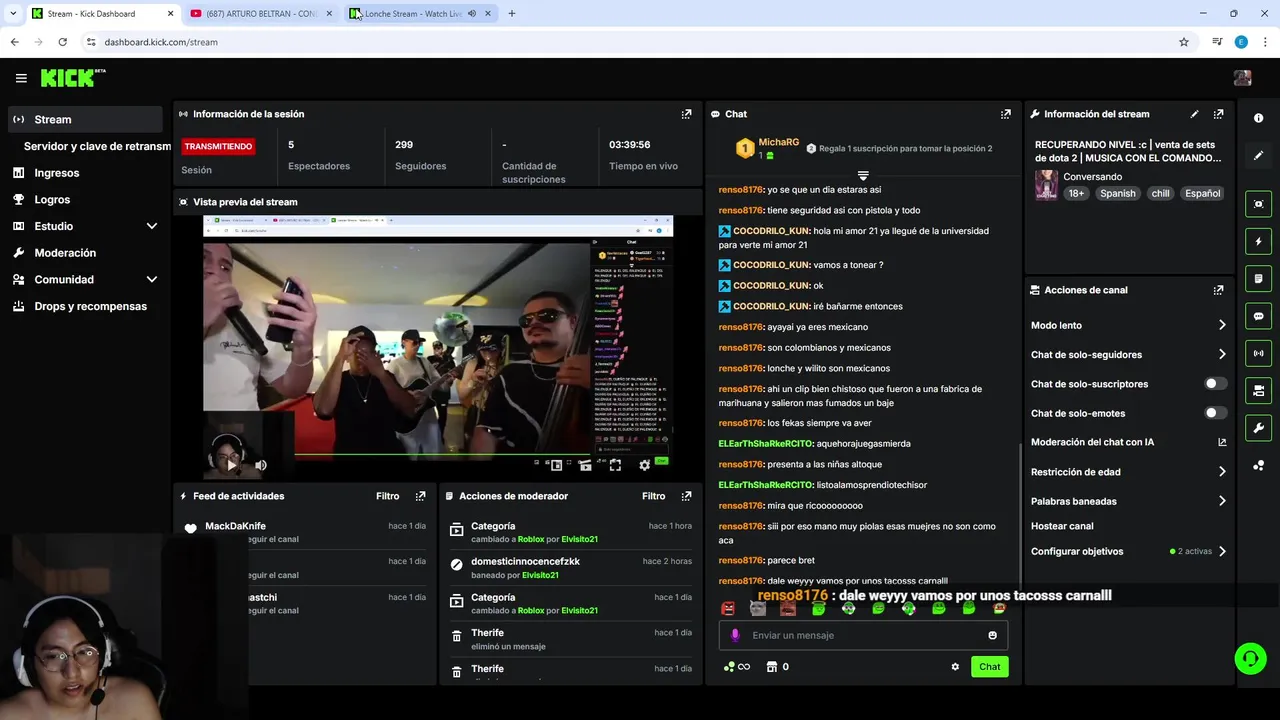
Task: Pop out the Chat panel
Action: click(1005, 114)
